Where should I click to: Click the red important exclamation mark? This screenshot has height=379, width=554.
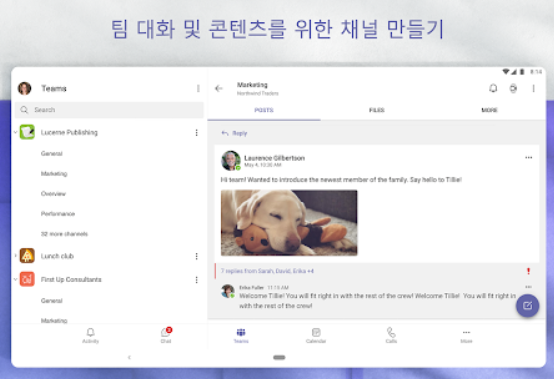coord(529,271)
